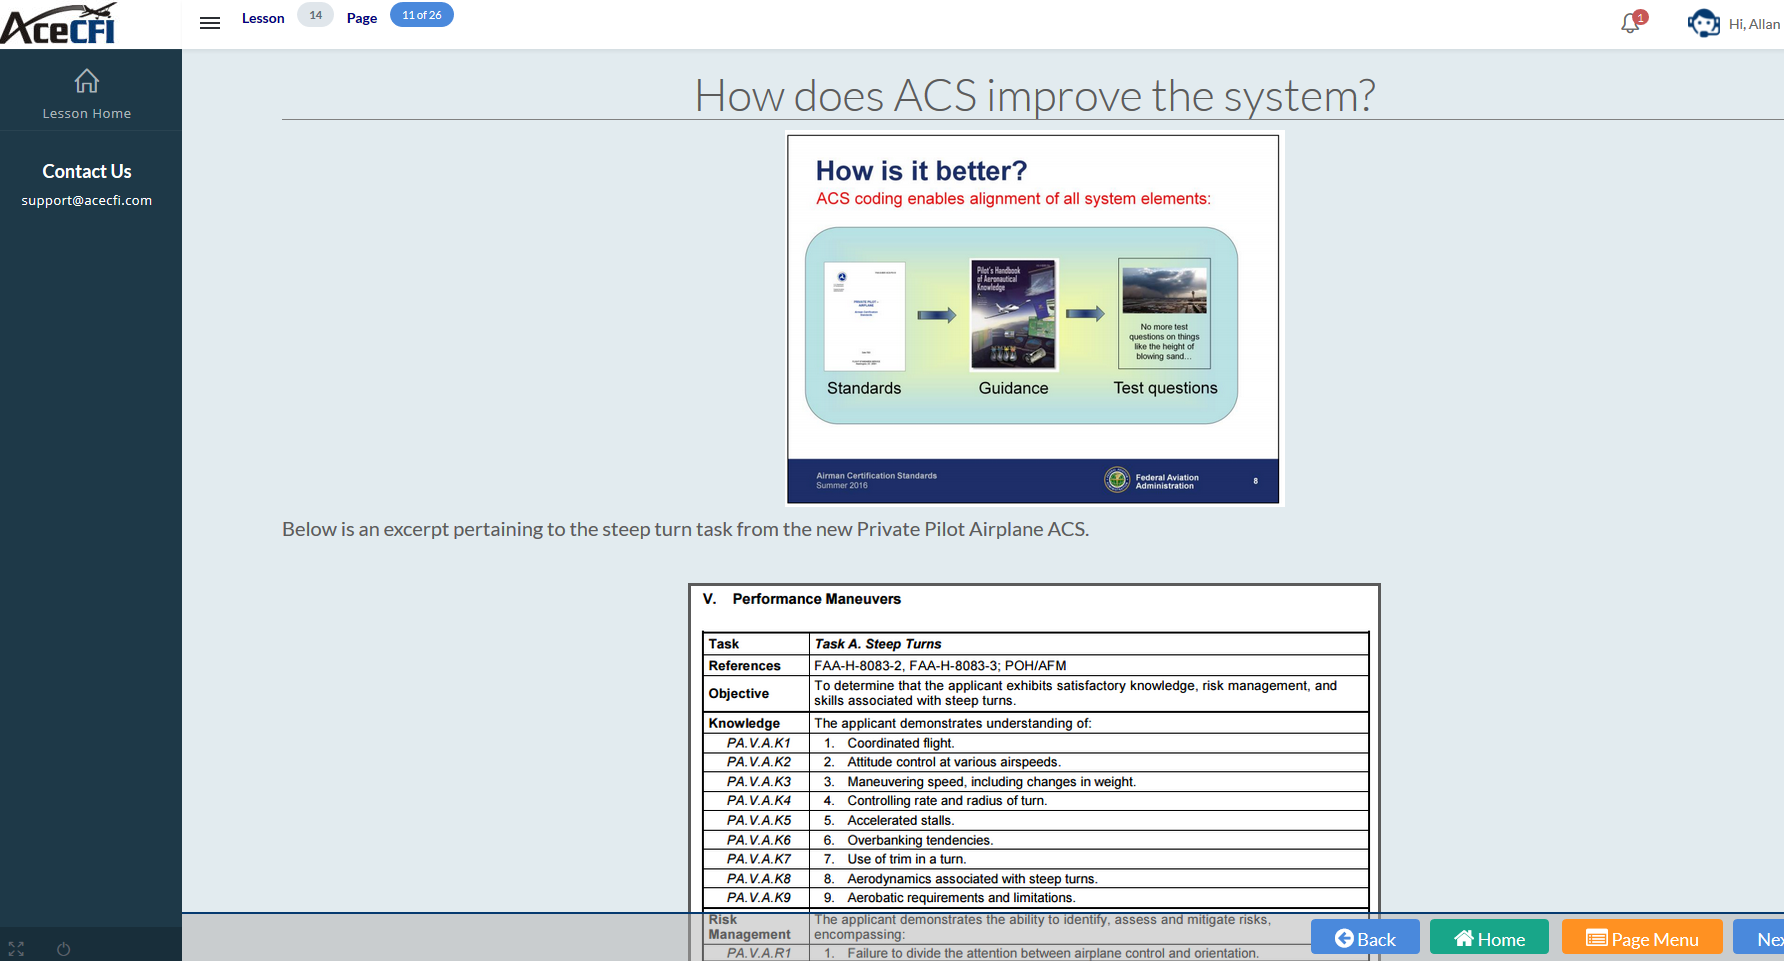Click Controlling rate and radius of turn

[x=947, y=801]
